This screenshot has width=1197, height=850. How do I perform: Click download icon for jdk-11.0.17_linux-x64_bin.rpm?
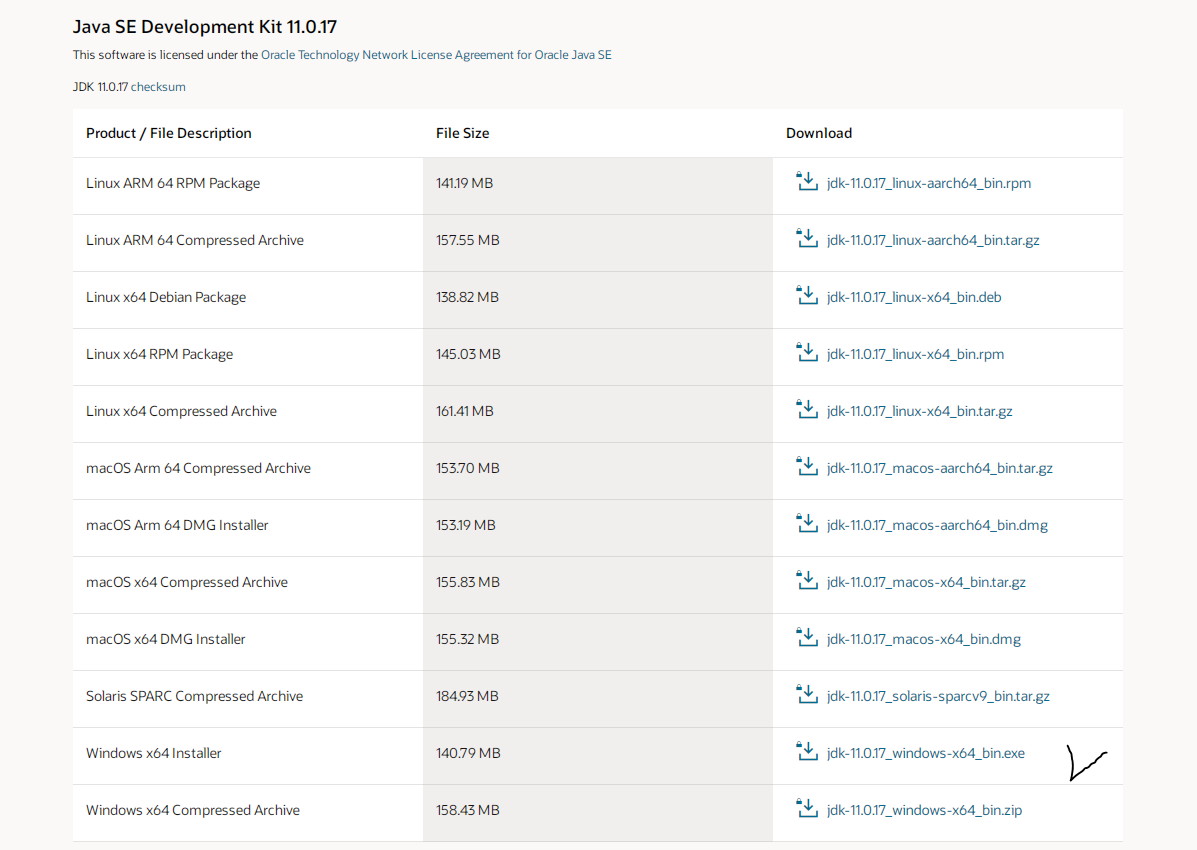tap(806, 353)
